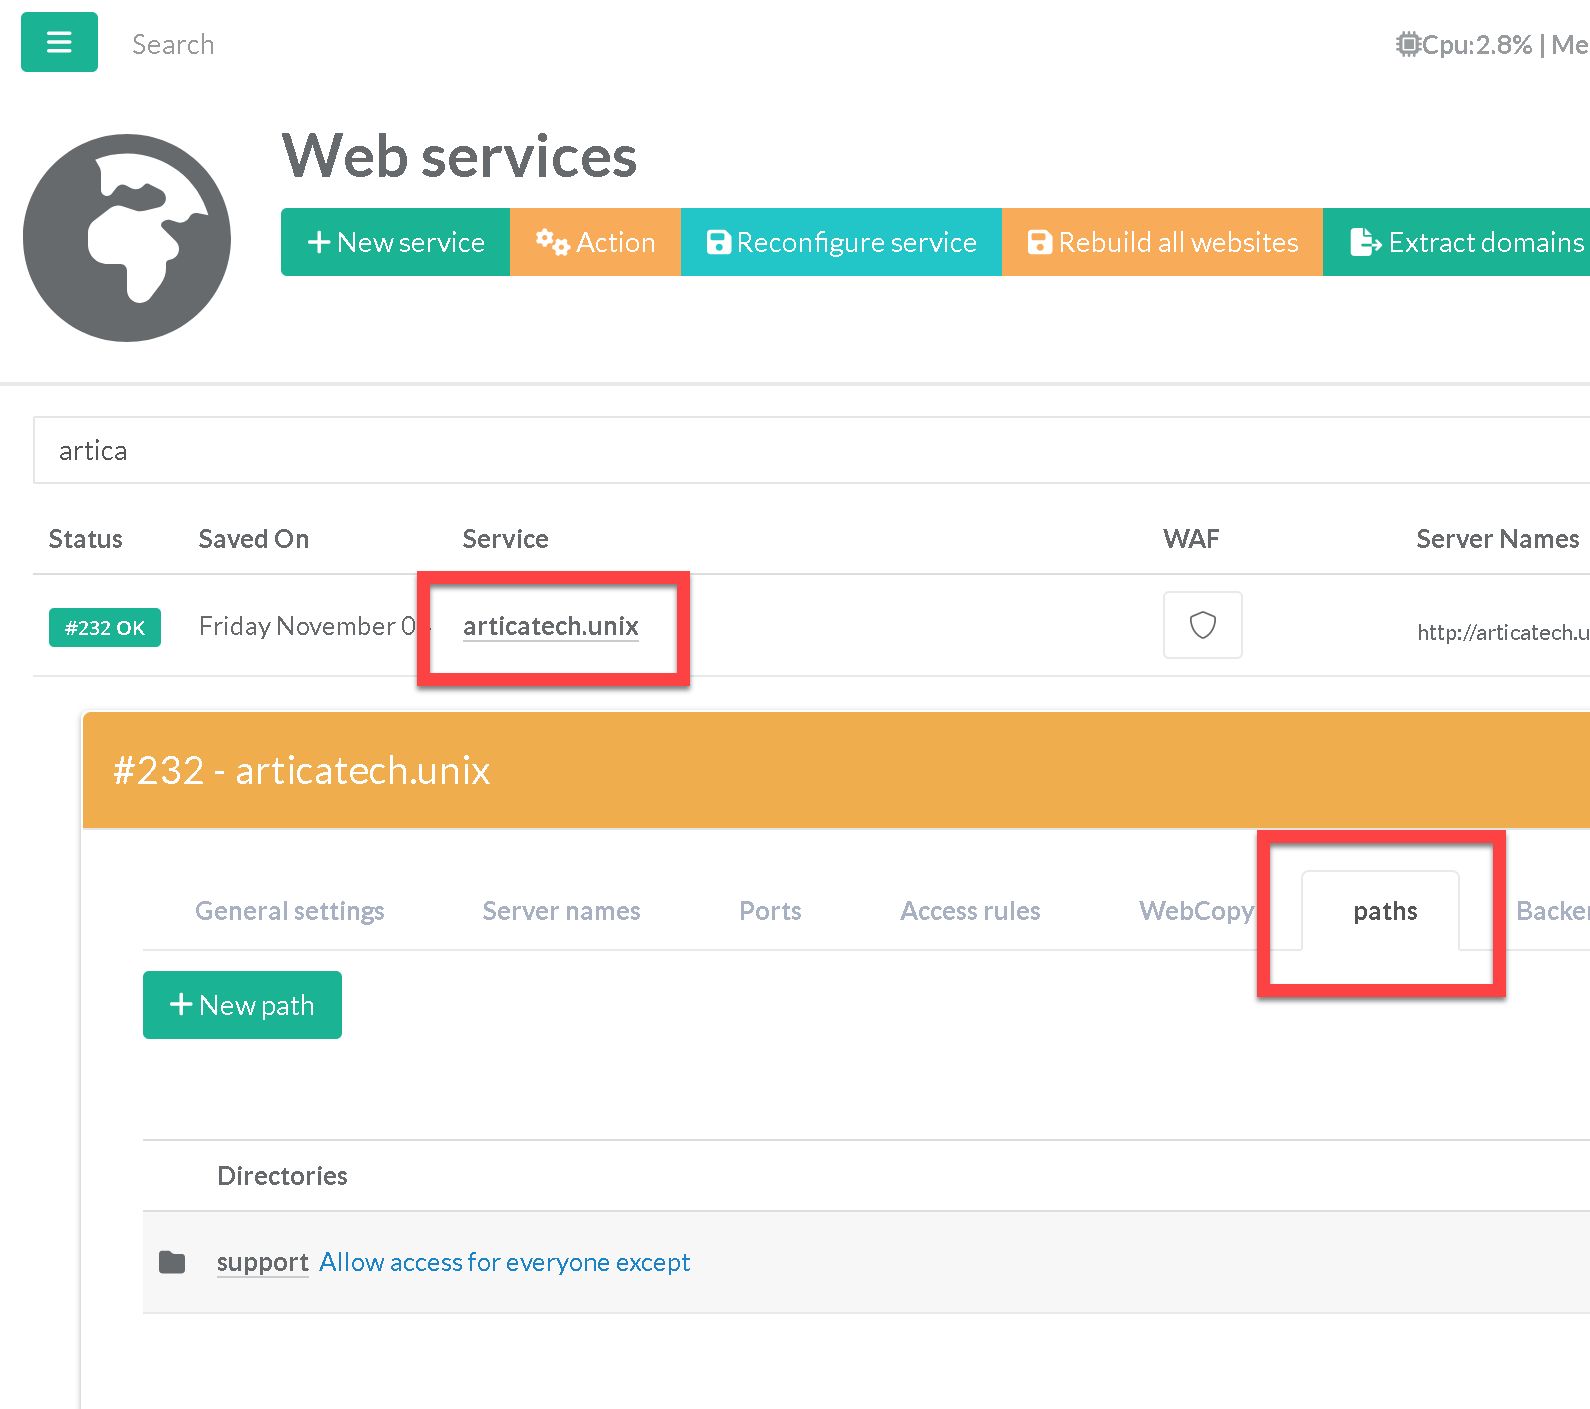Click the New service button
The height and width of the screenshot is (1409, 1590).
(395, 242)
